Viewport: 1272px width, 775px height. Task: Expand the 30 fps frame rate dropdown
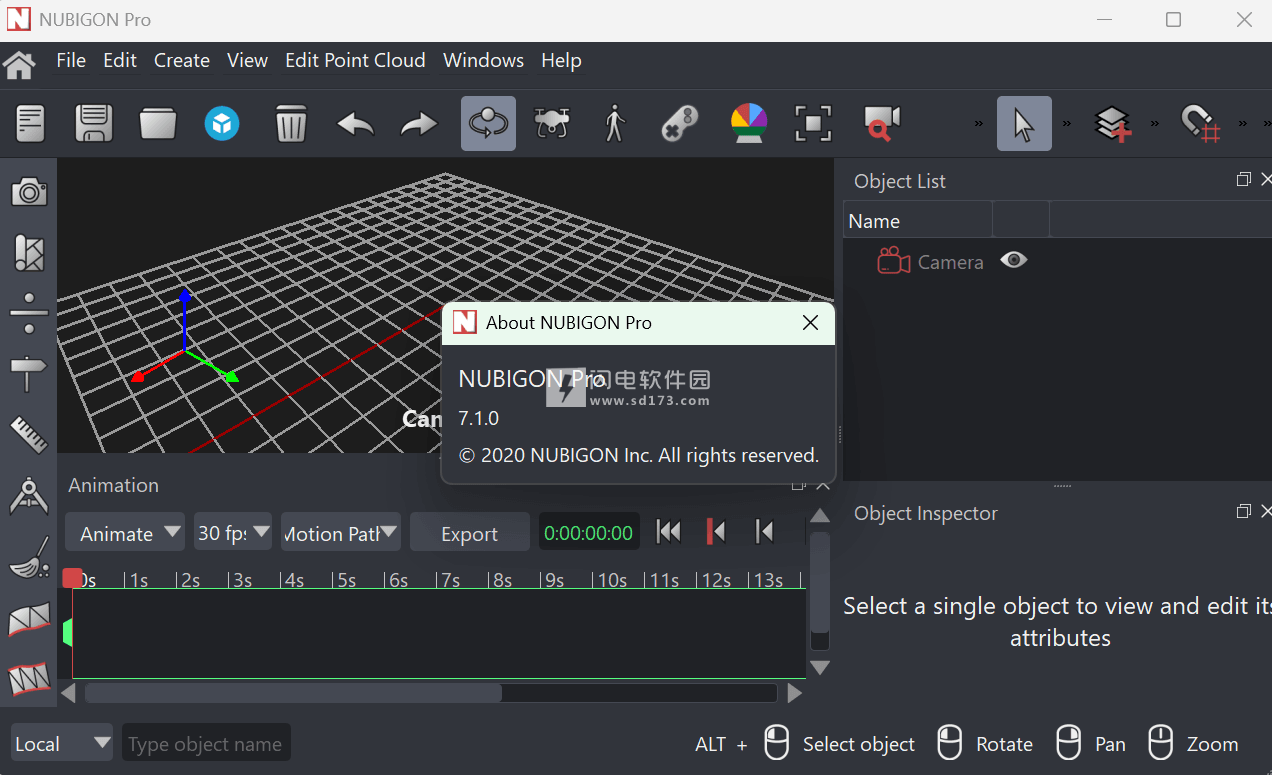[x=232, y=533]
